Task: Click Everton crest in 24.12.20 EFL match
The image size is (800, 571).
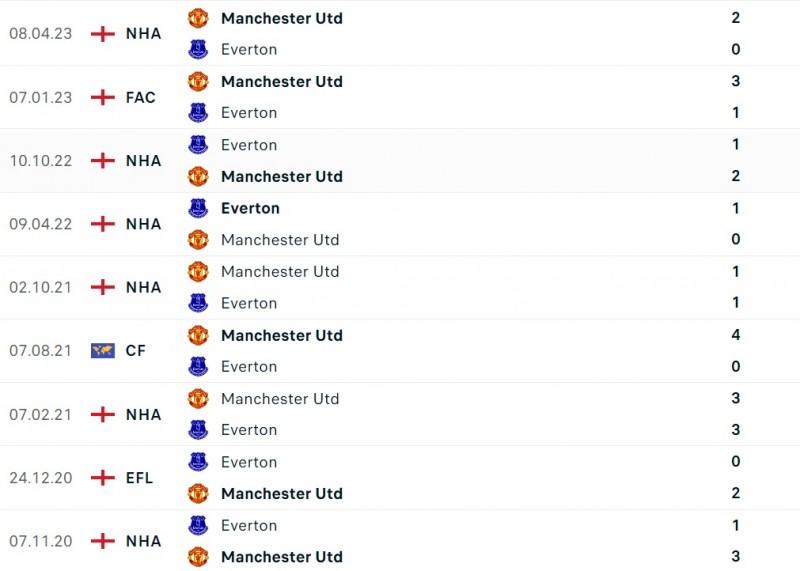Action: pyautogui.click(x=198, y=462)
